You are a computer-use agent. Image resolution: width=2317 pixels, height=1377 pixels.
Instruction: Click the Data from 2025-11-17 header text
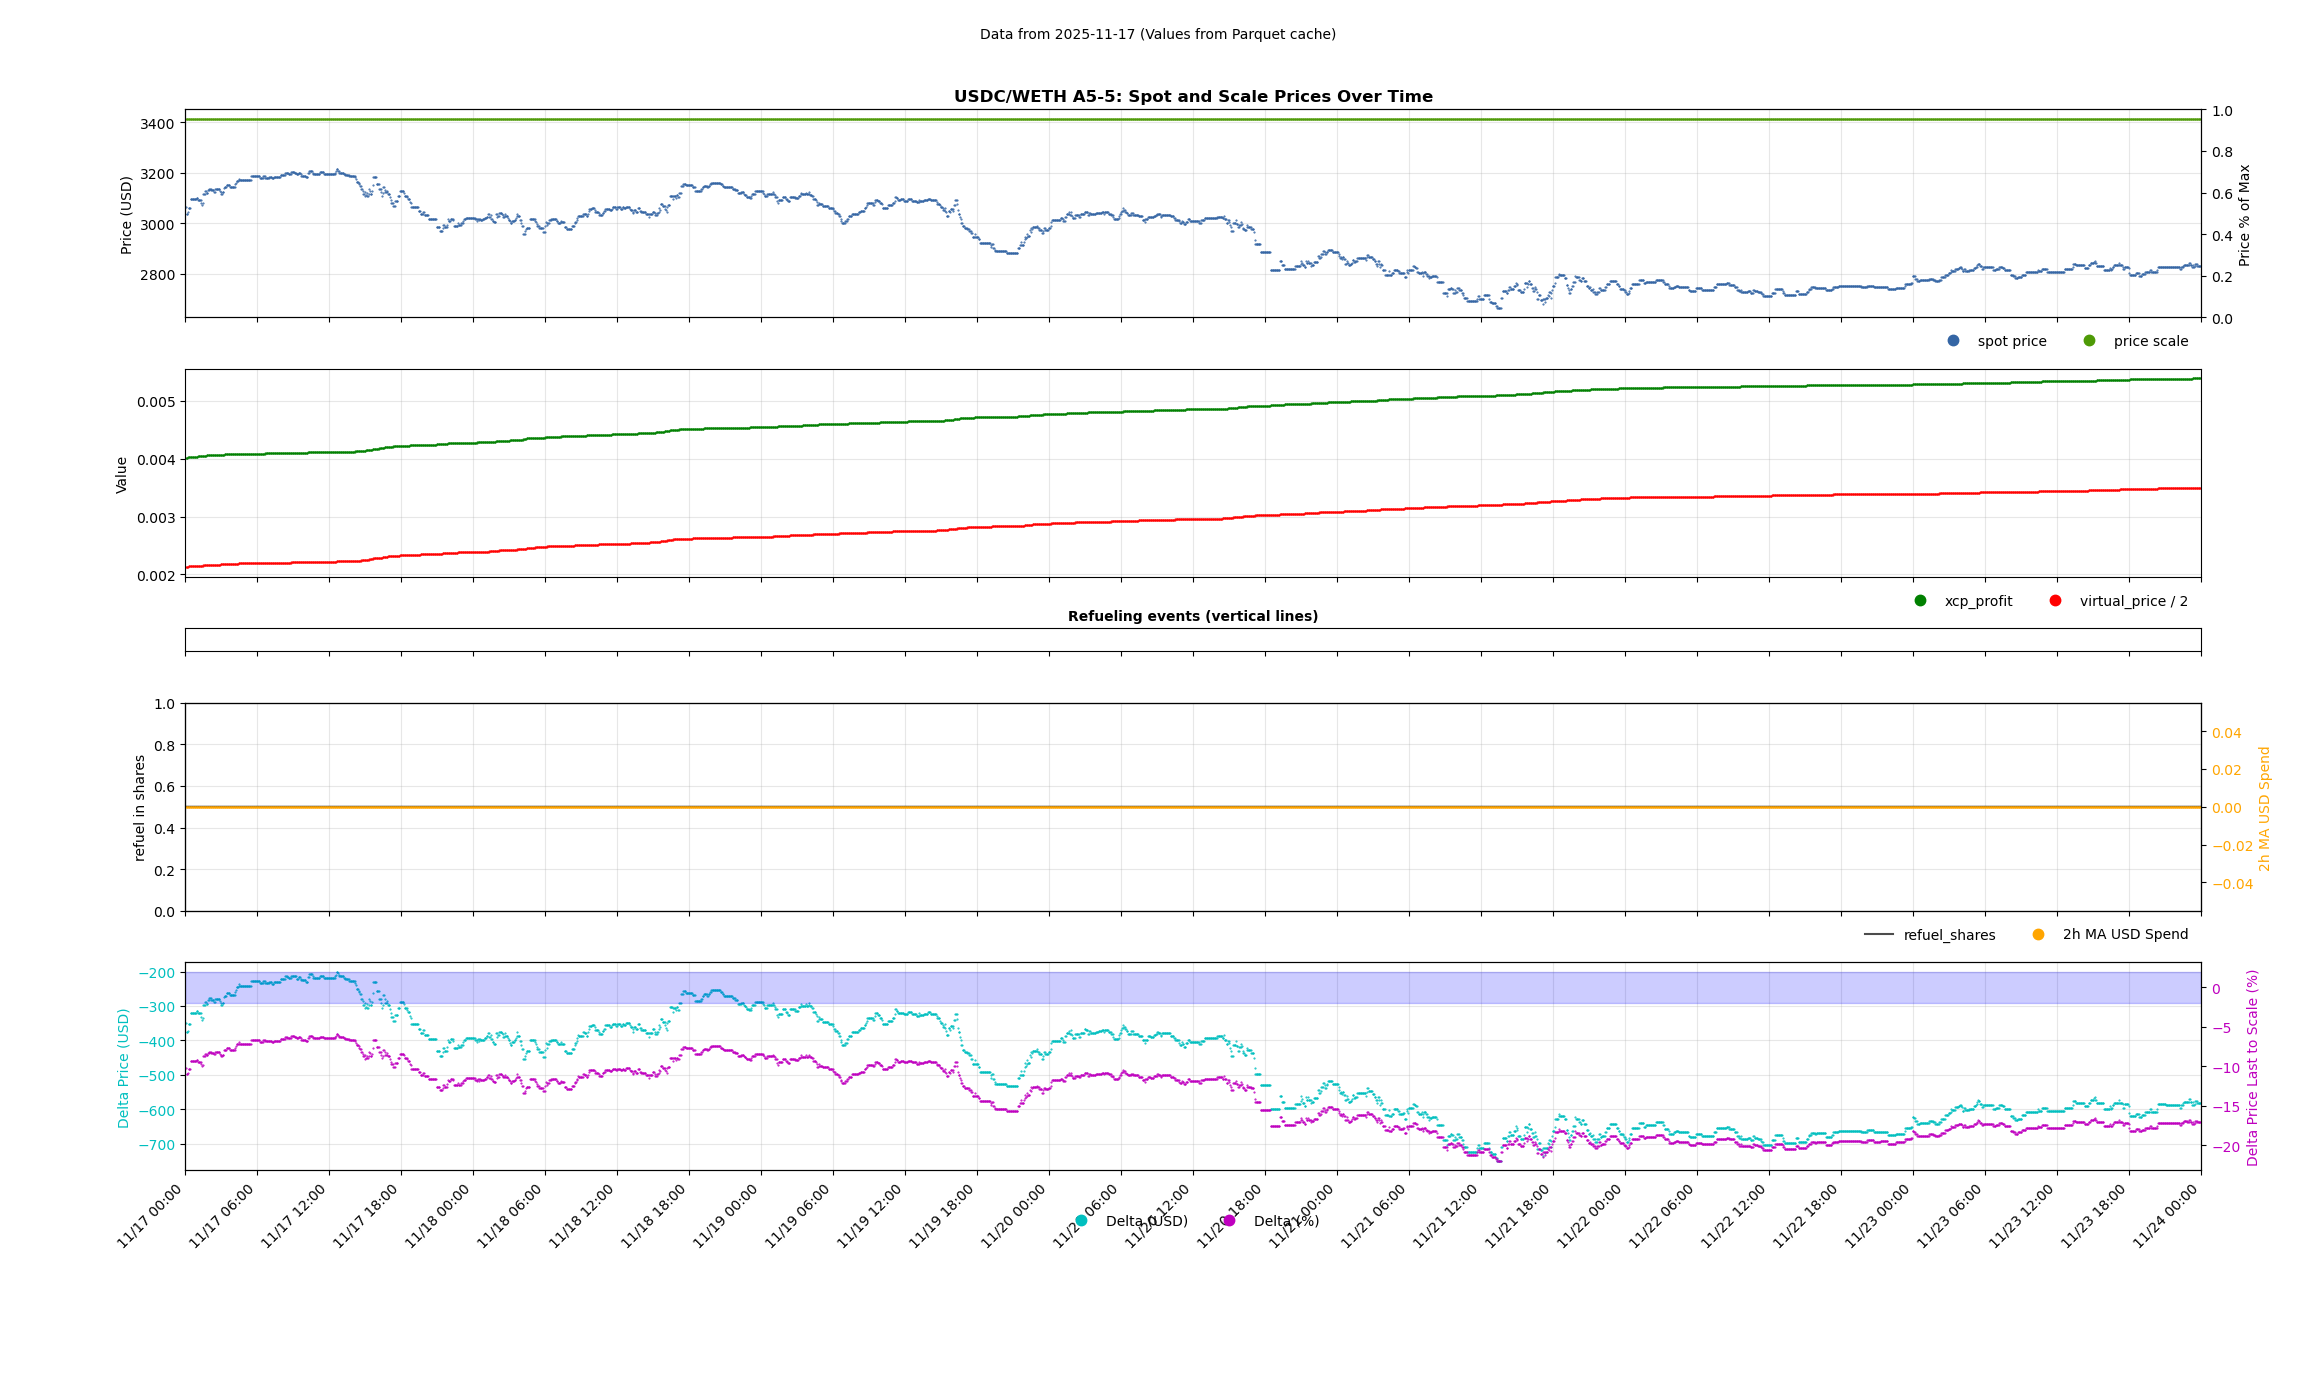coord(1157,34)
